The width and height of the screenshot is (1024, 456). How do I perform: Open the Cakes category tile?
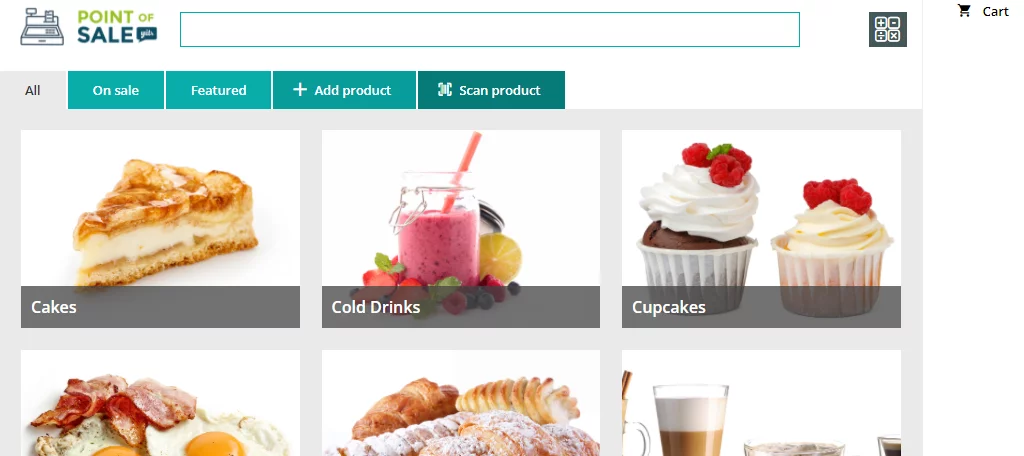(160, 229)
